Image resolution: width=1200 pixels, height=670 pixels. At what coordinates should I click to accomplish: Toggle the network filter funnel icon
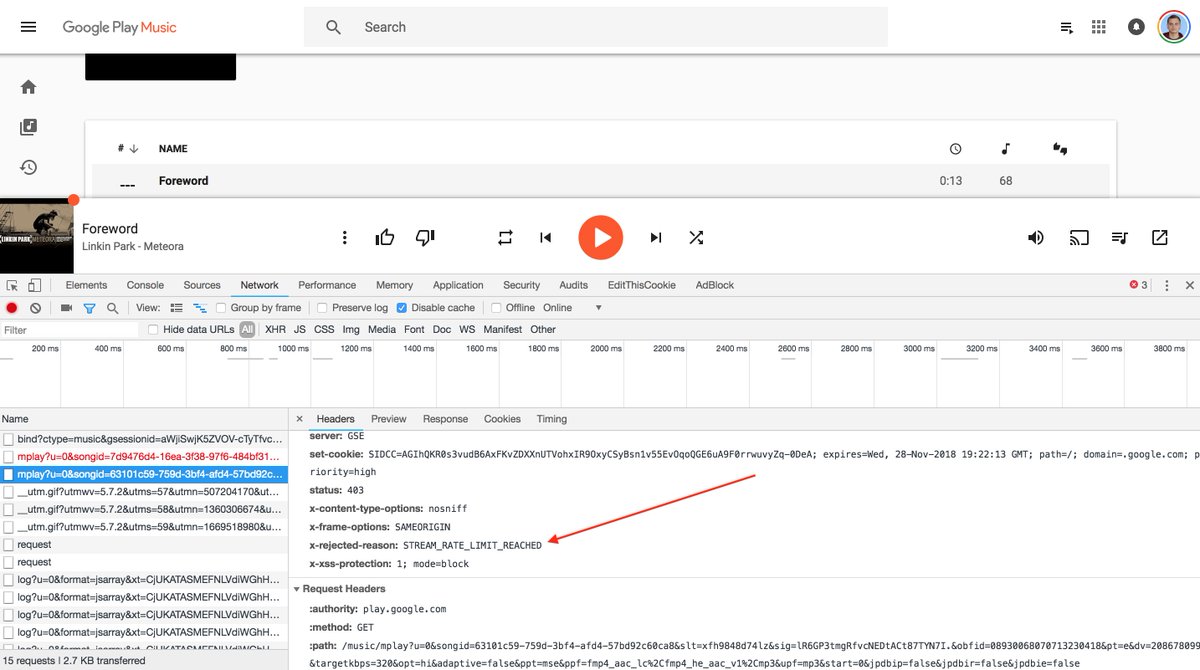[x=89, y=308]
